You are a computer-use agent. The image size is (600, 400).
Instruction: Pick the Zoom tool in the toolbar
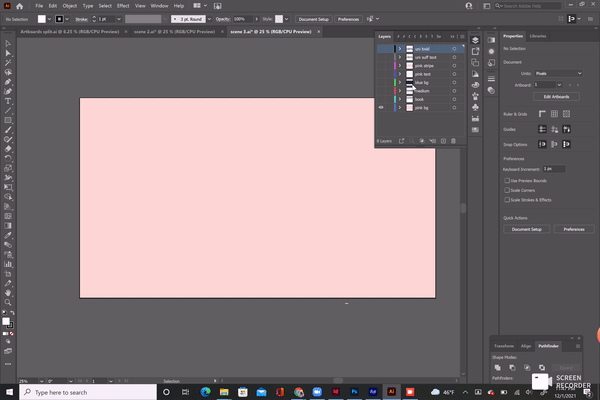[x=8, y=301]
